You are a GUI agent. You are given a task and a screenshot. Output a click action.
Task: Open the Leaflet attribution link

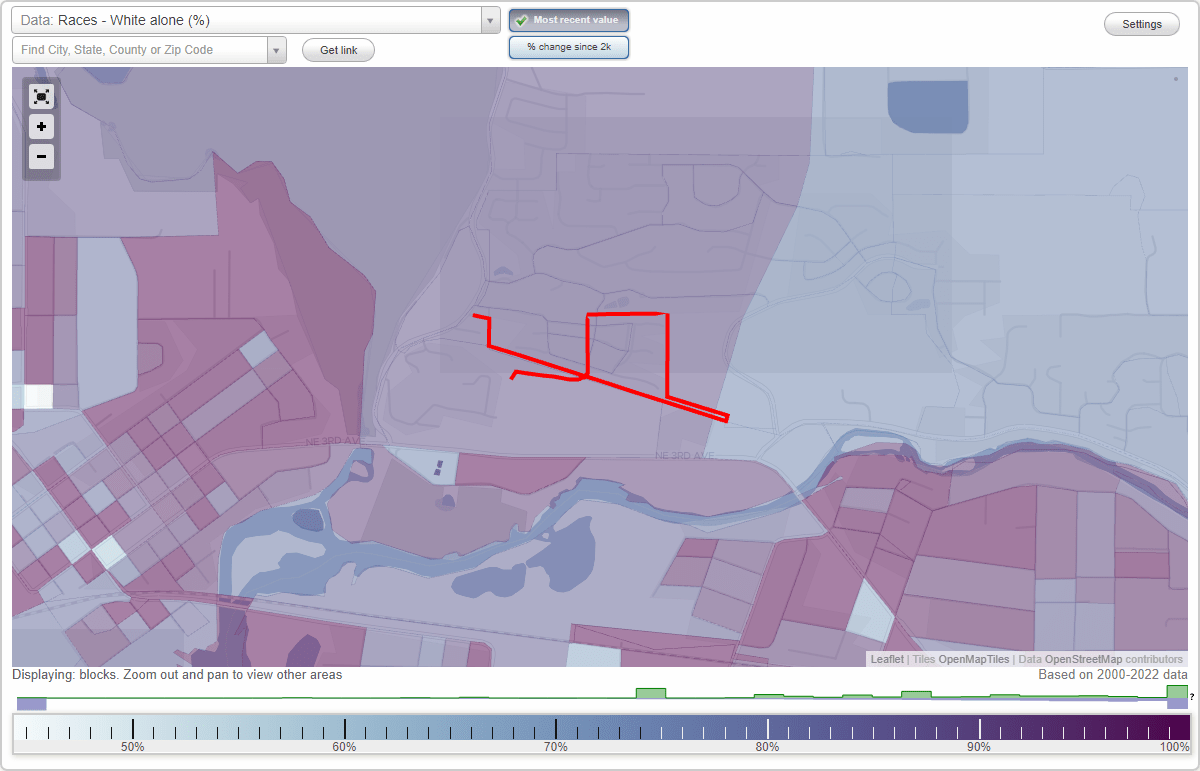click(x=887, y=659)
